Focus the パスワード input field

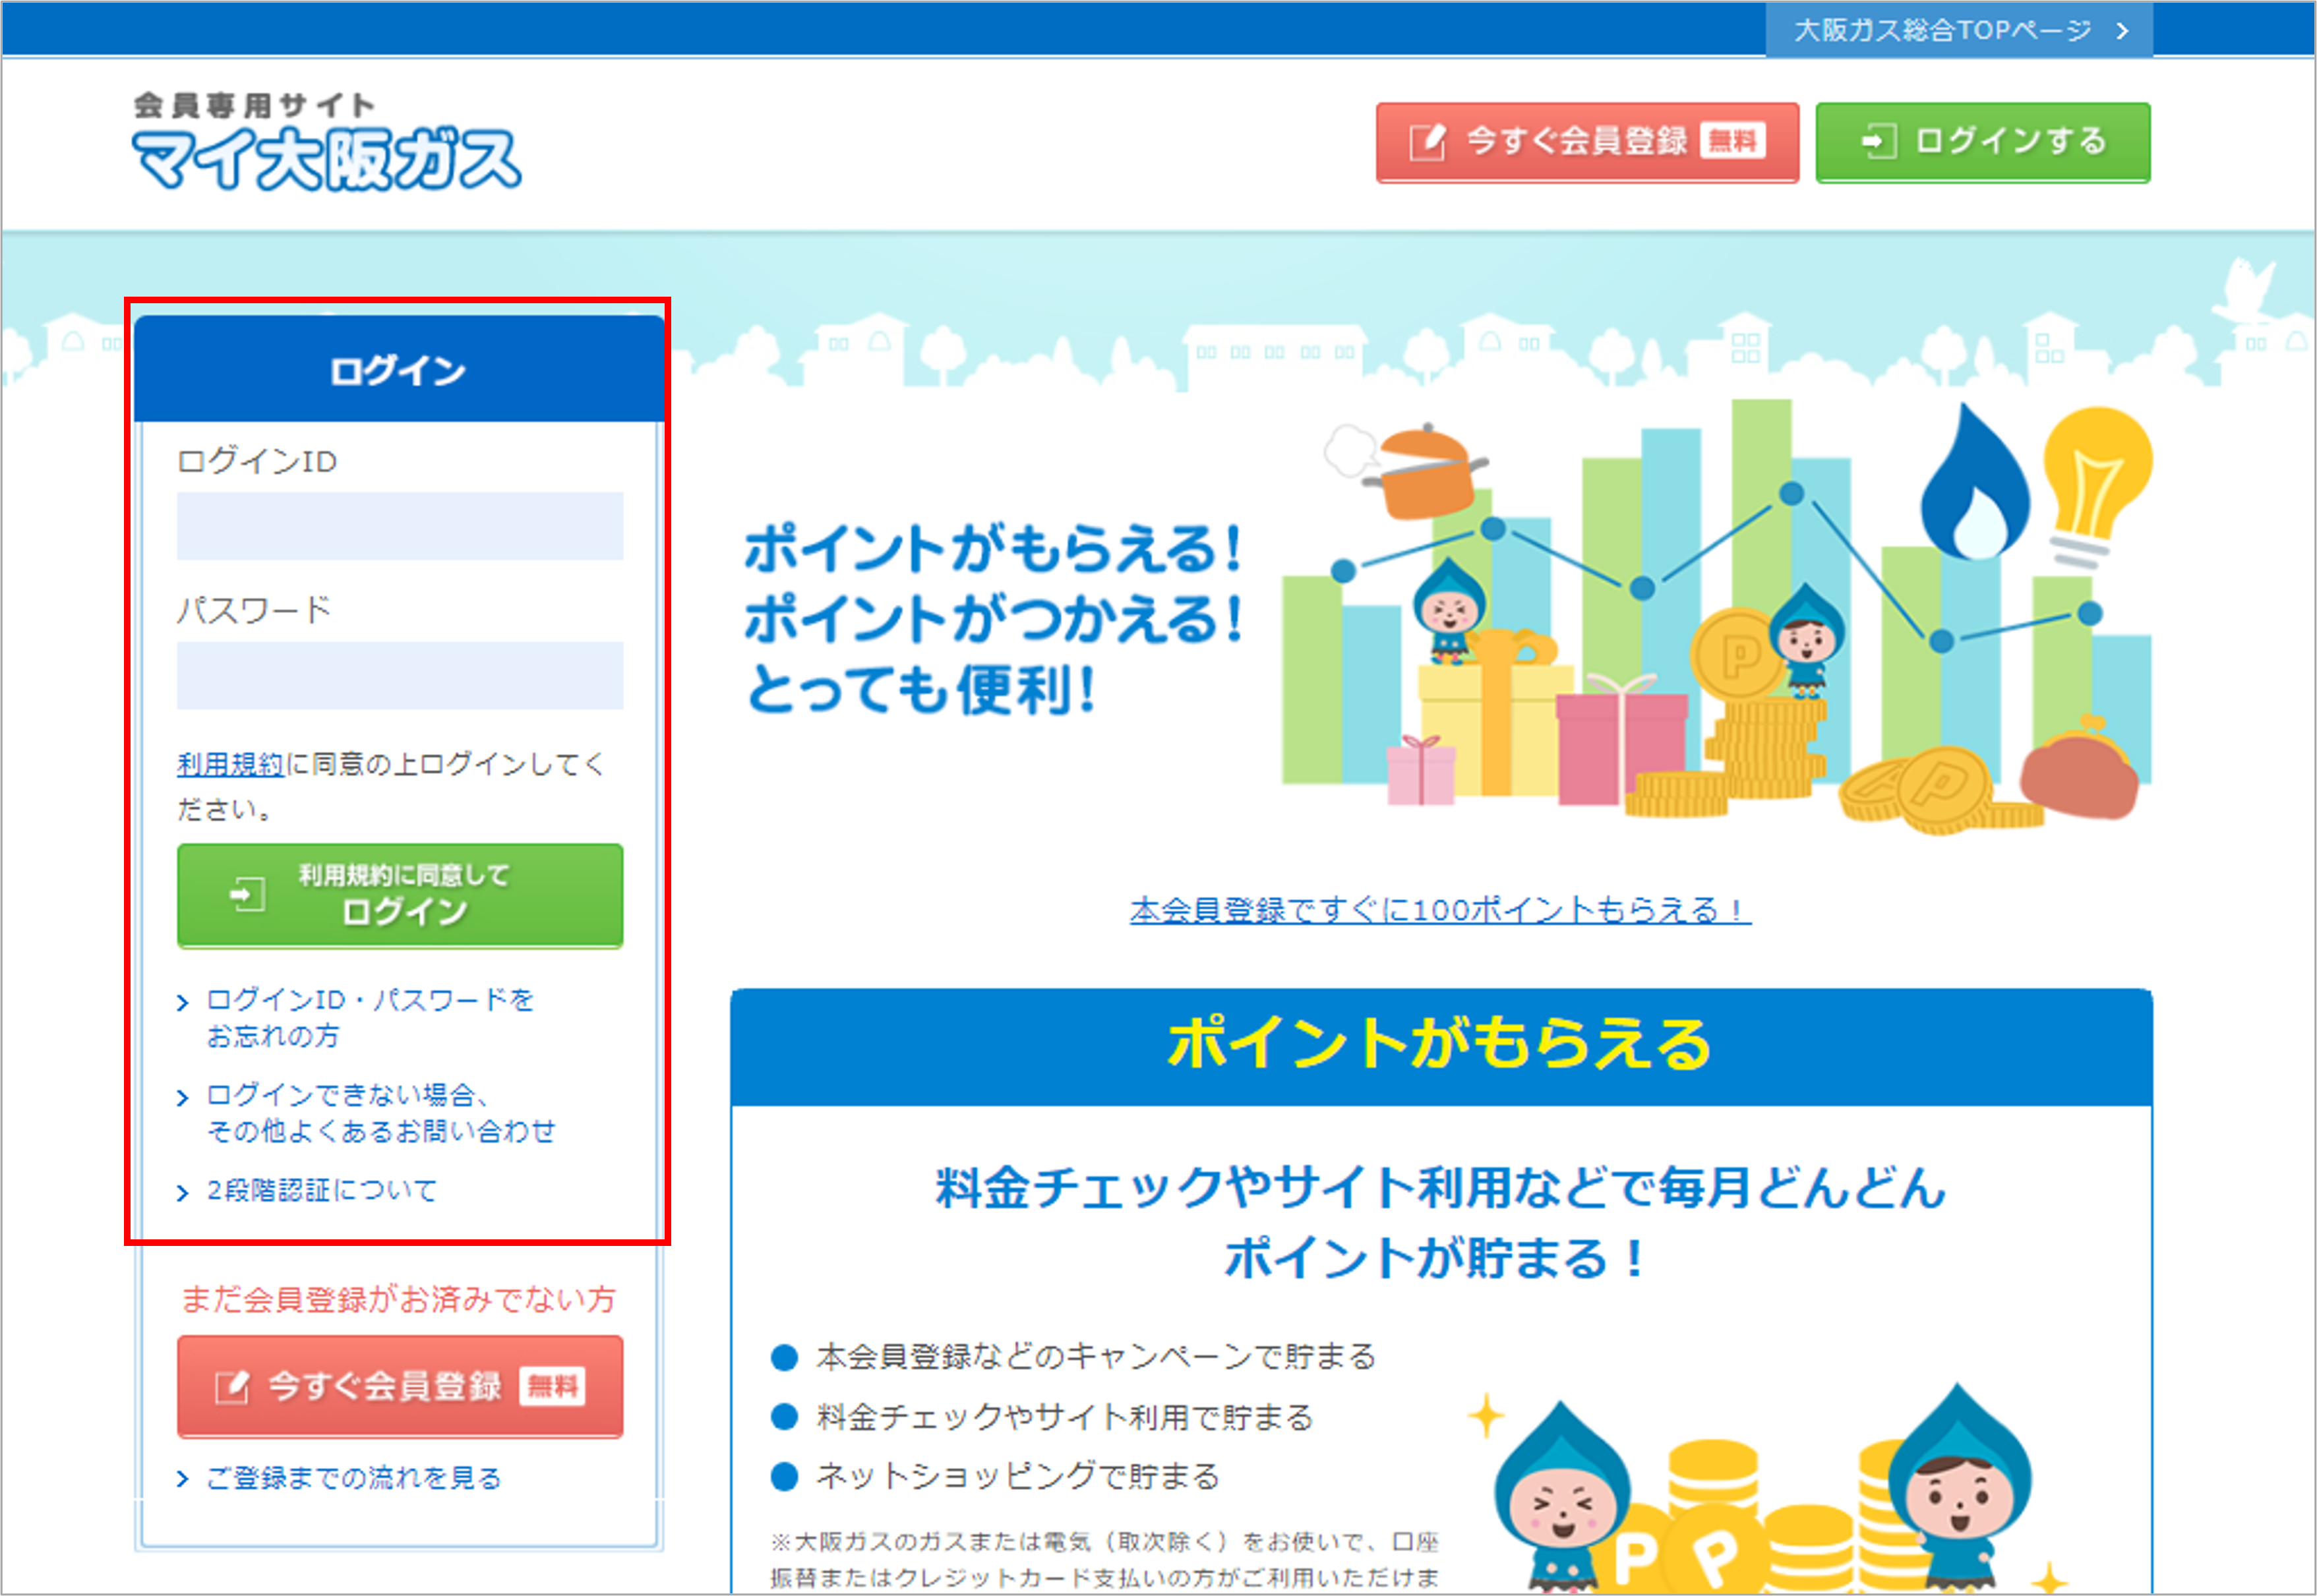point(400,675)
